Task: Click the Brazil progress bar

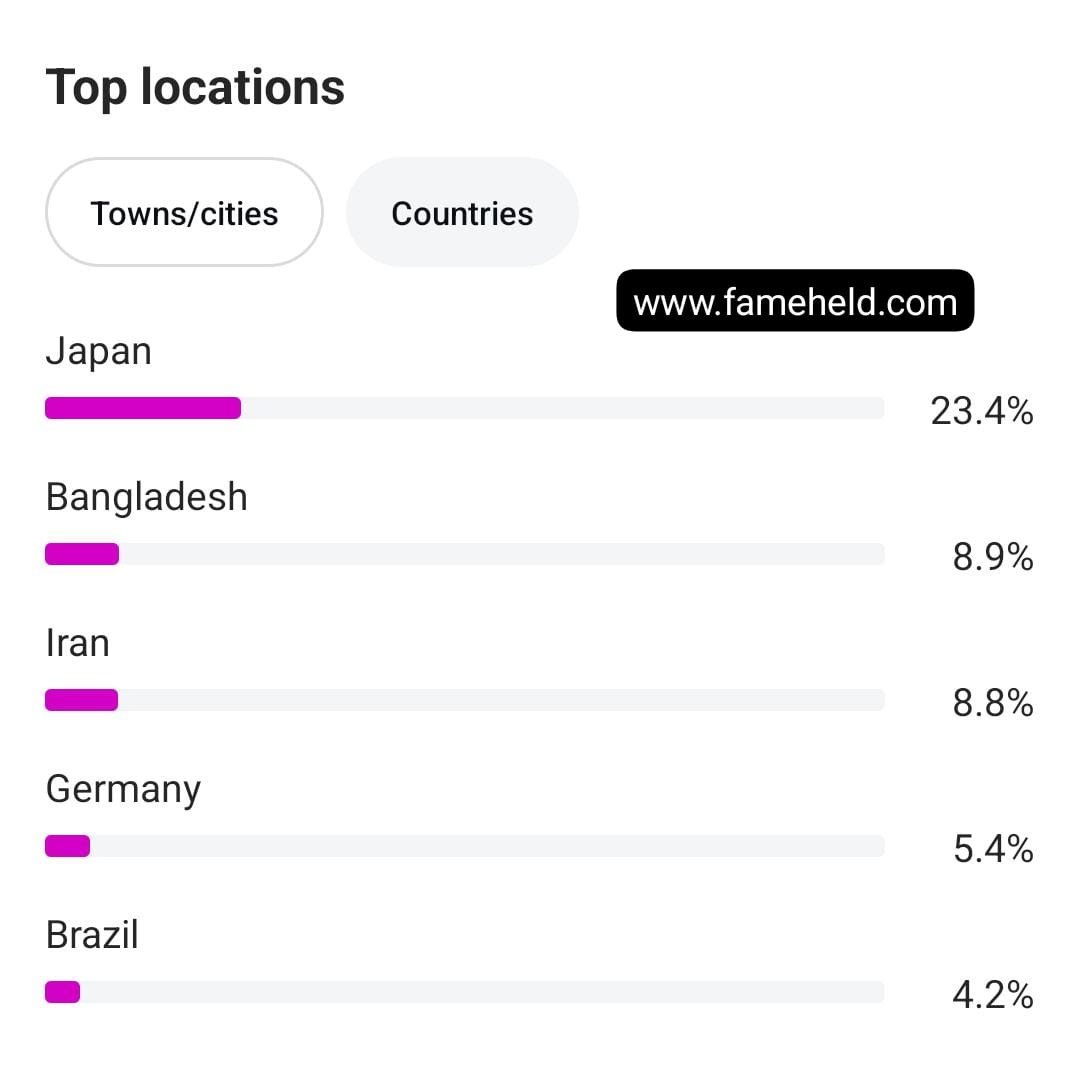Action: click(x=465, y=992)
